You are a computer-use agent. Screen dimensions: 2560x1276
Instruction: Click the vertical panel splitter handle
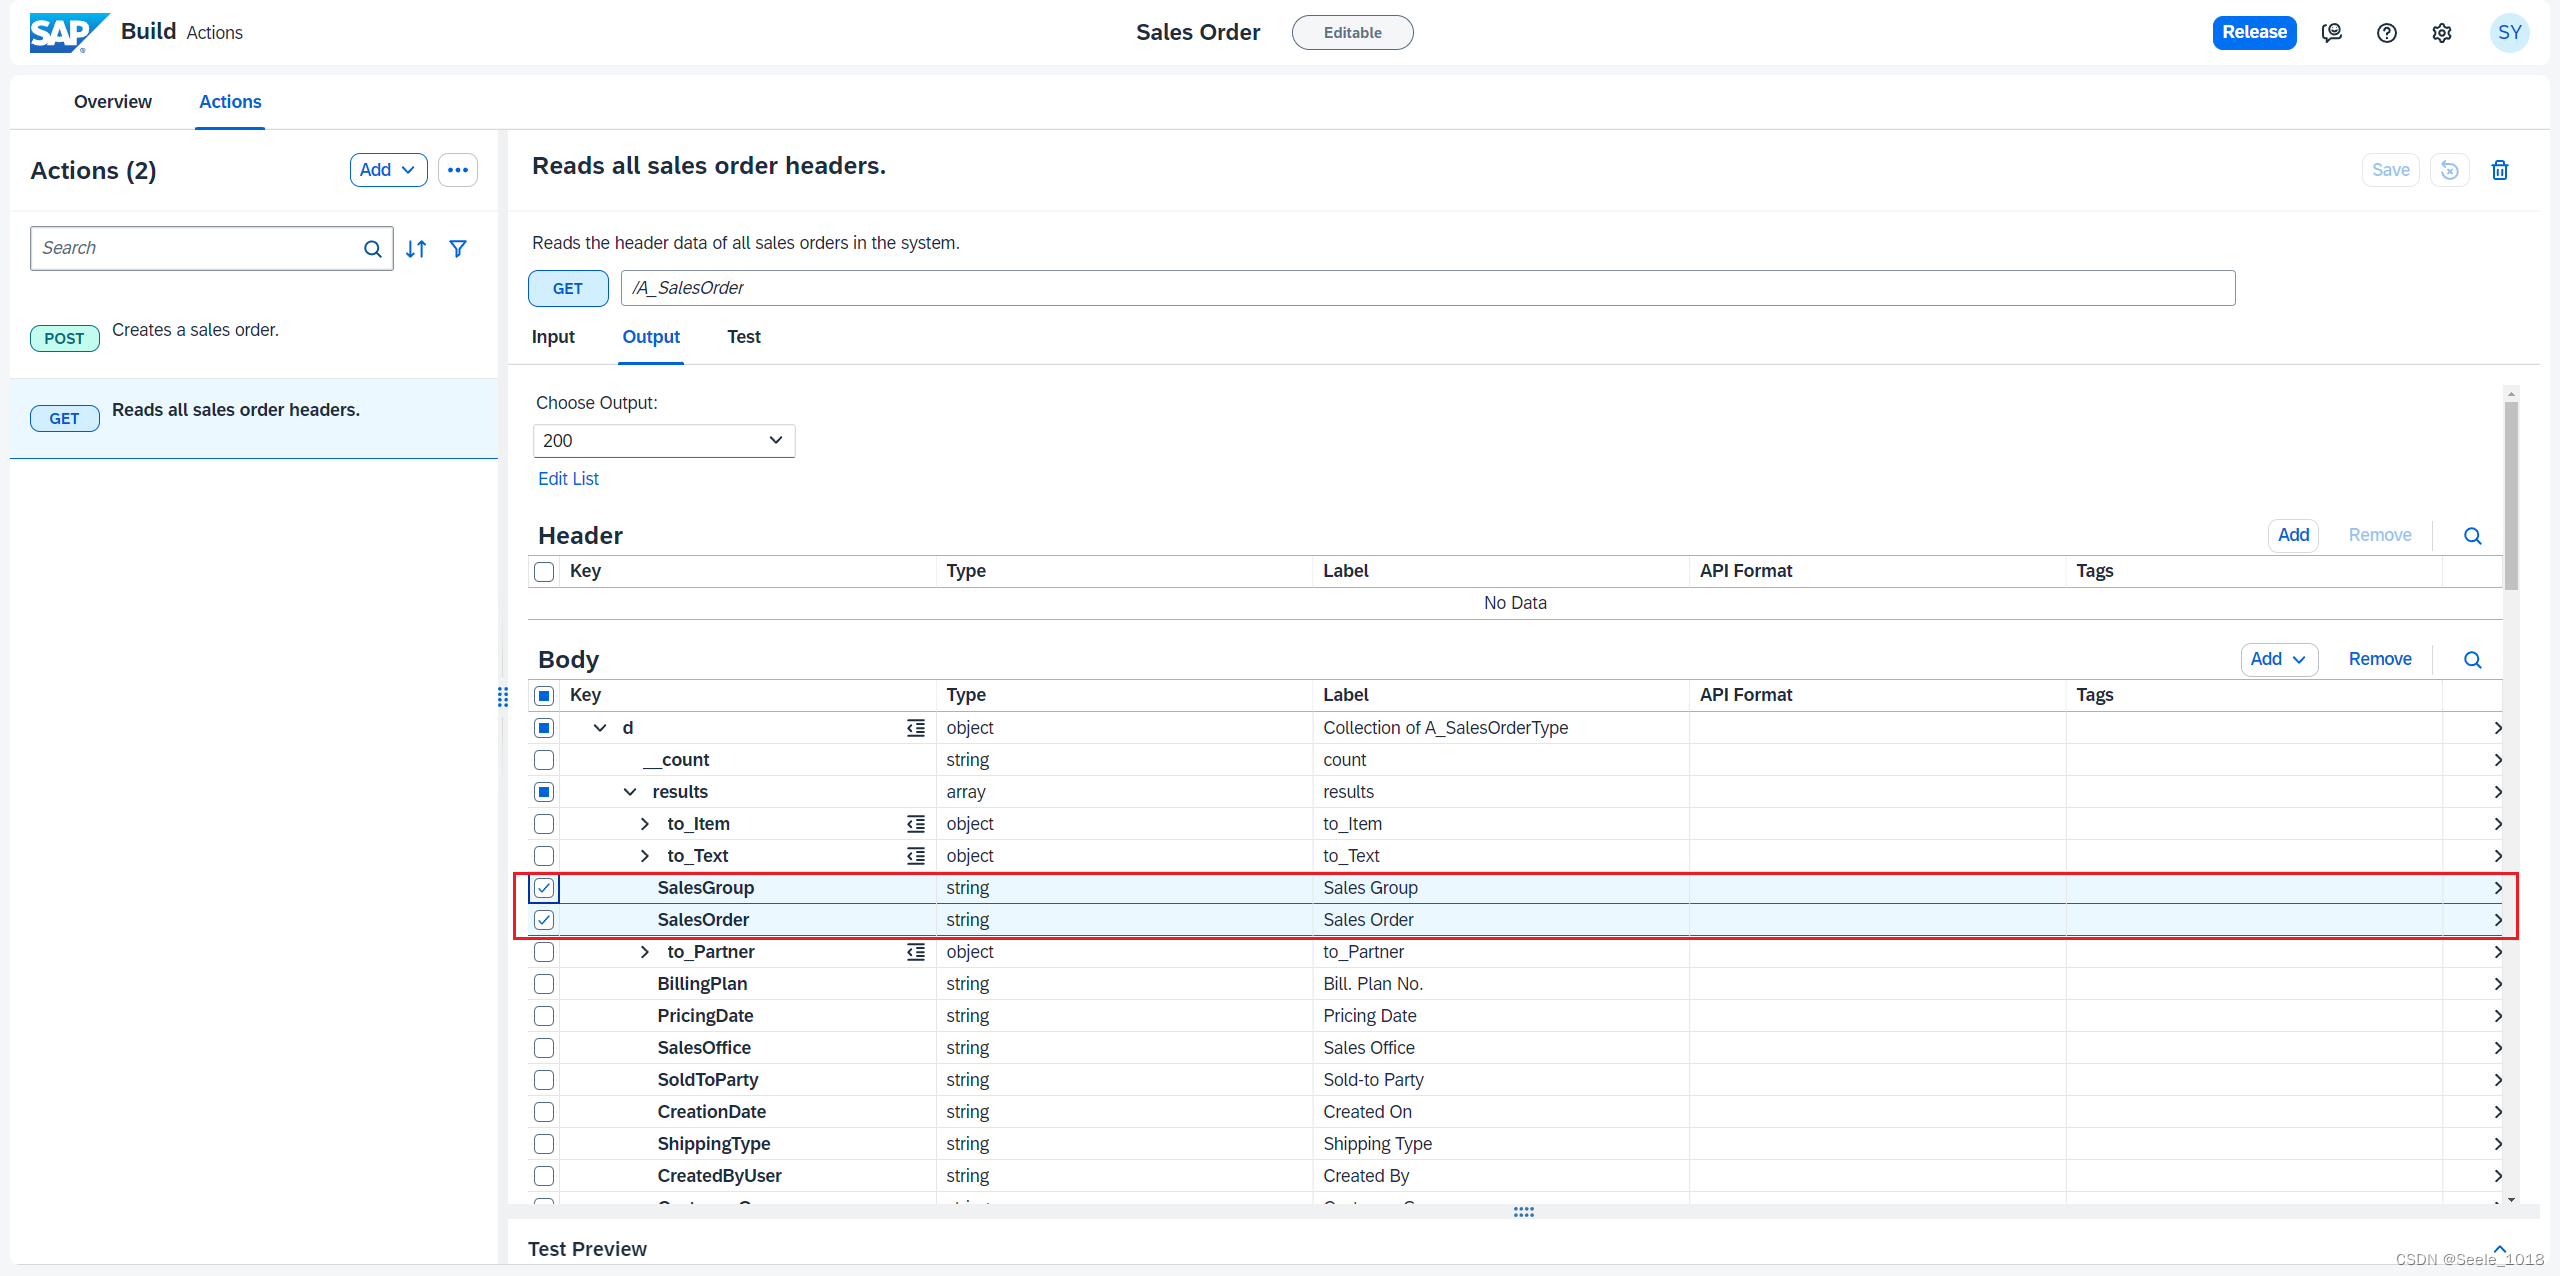coord(503,697)
